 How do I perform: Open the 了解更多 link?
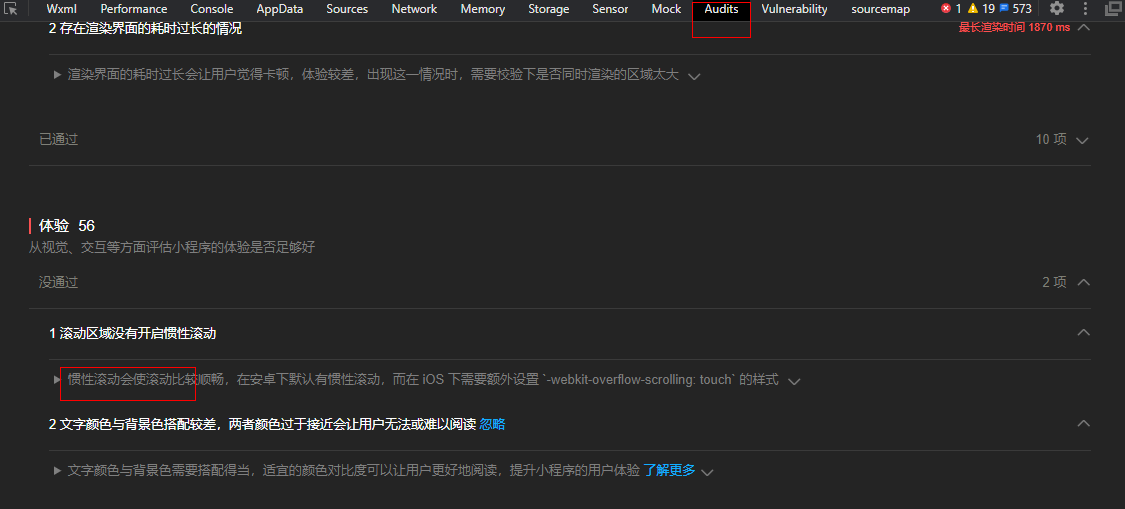coord(669,470)
